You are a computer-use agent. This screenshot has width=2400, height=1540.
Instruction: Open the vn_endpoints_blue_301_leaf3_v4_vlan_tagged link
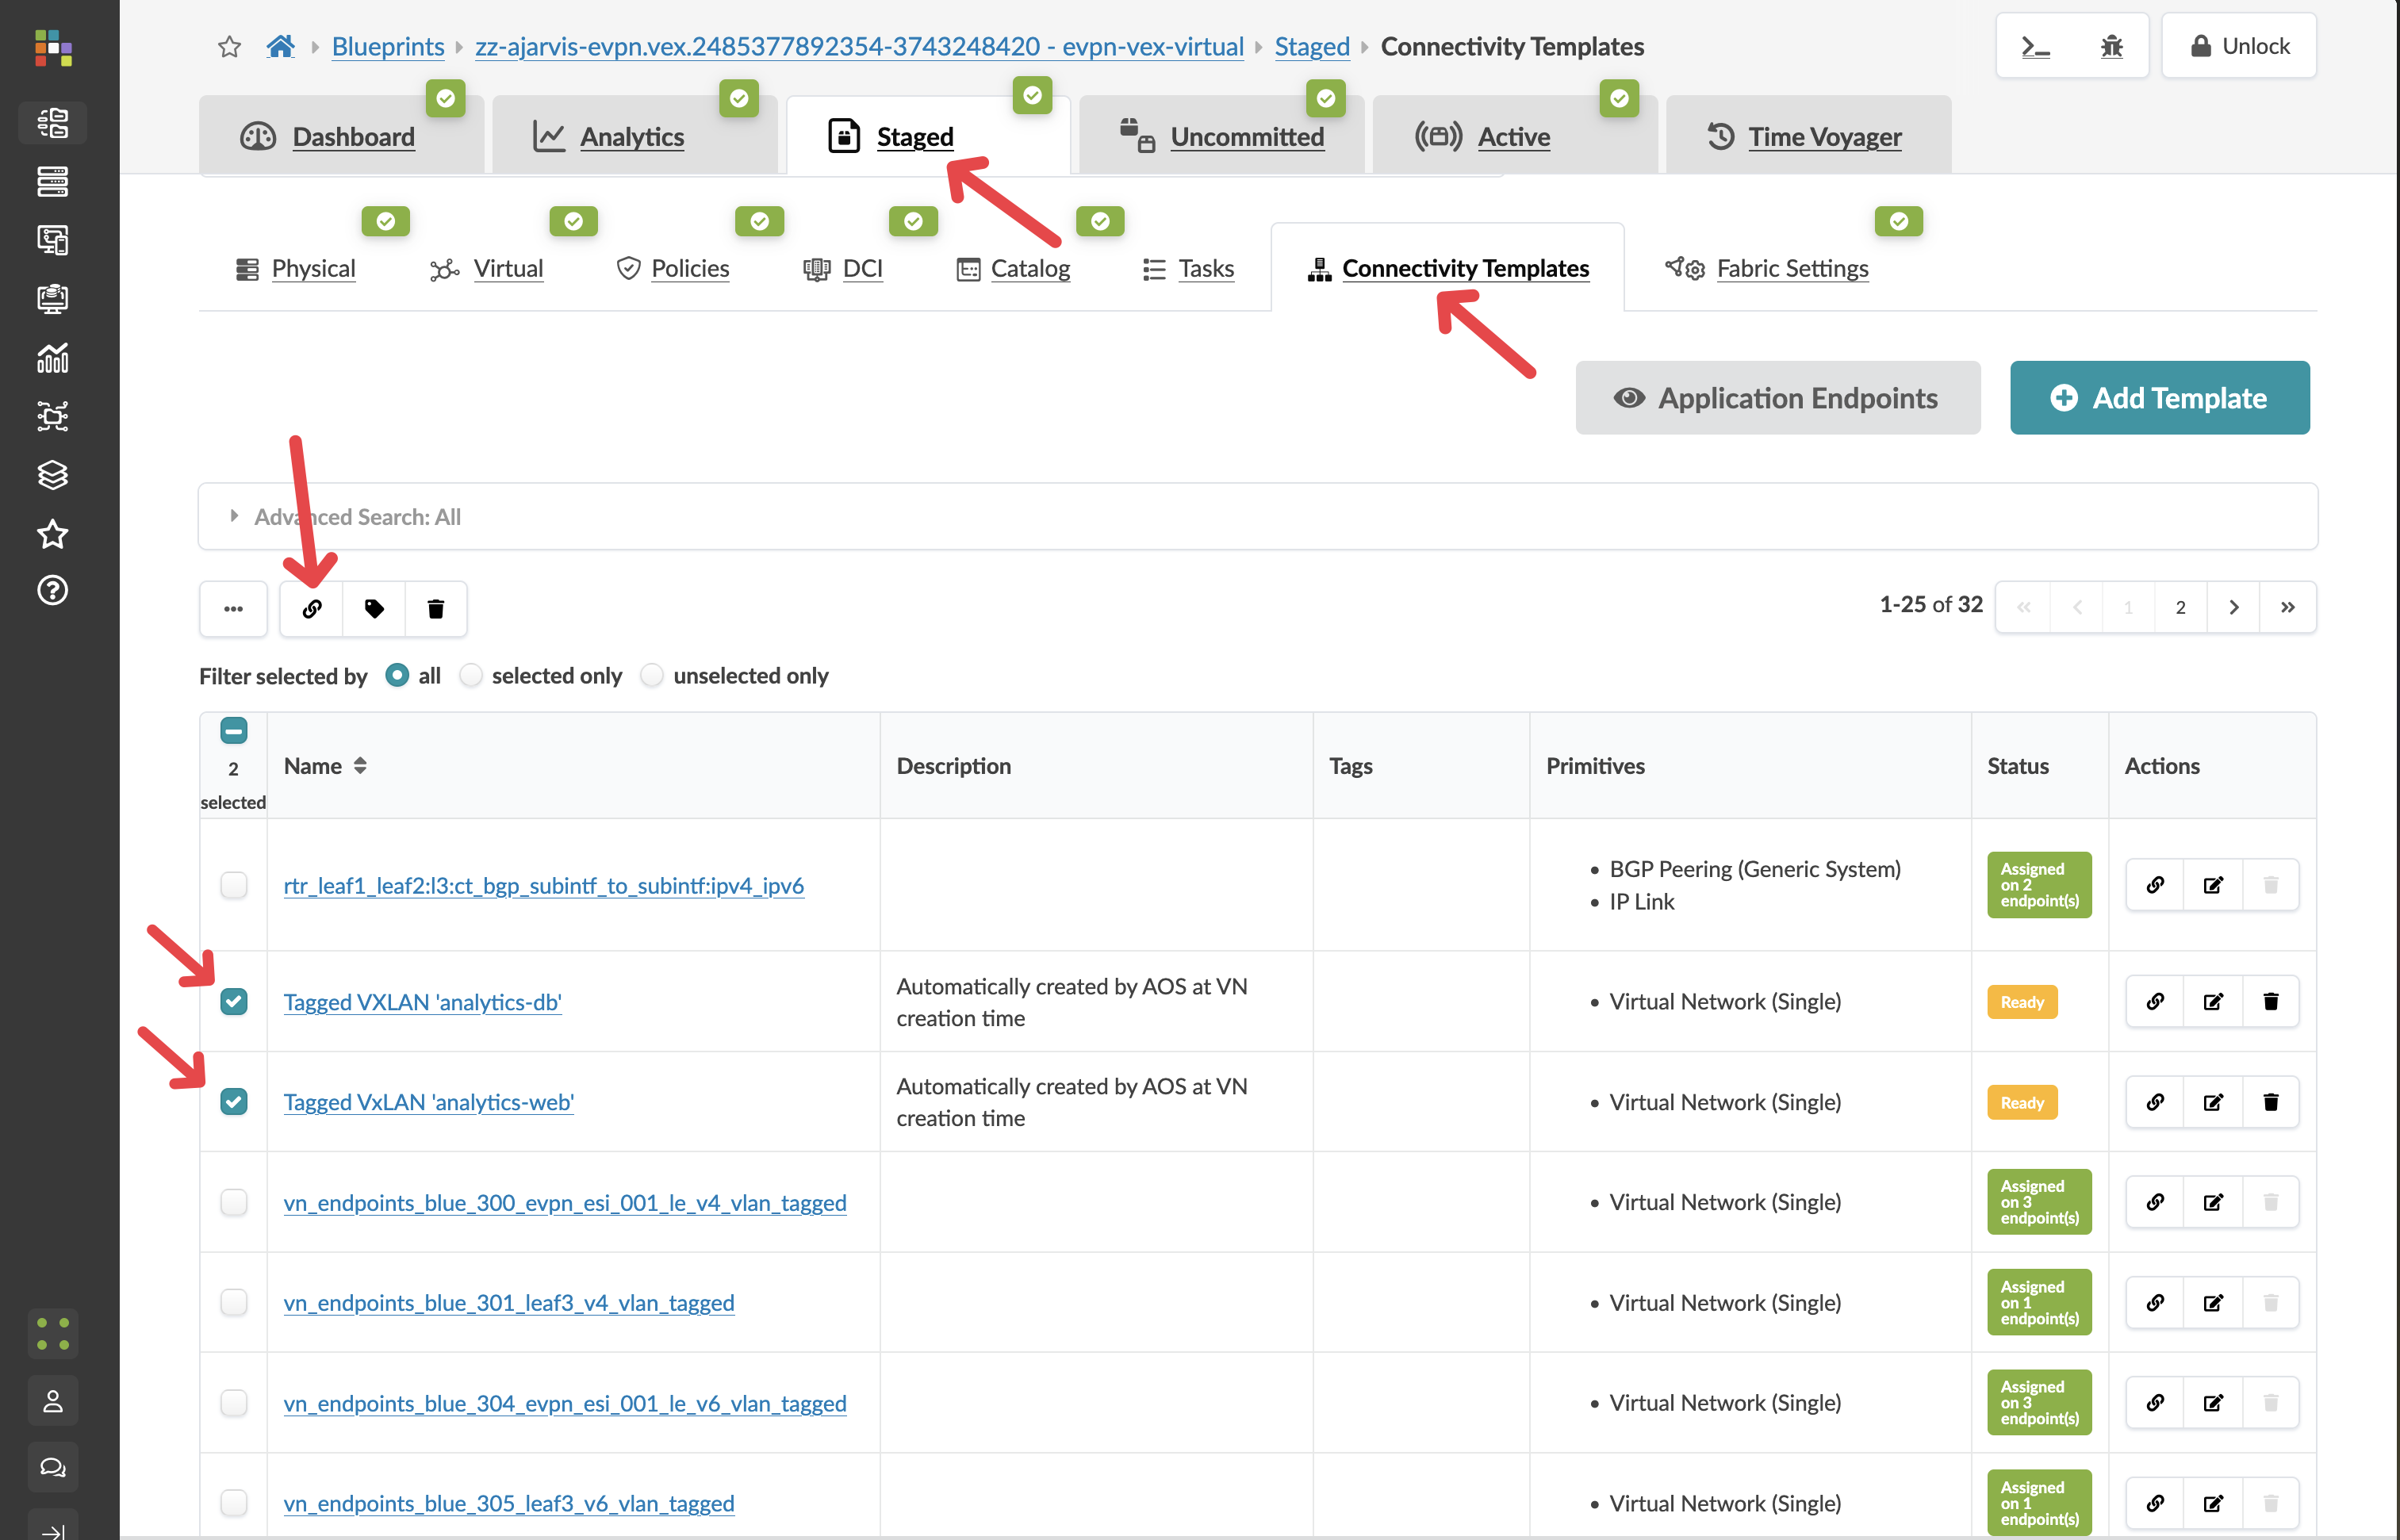point(508,1303)
